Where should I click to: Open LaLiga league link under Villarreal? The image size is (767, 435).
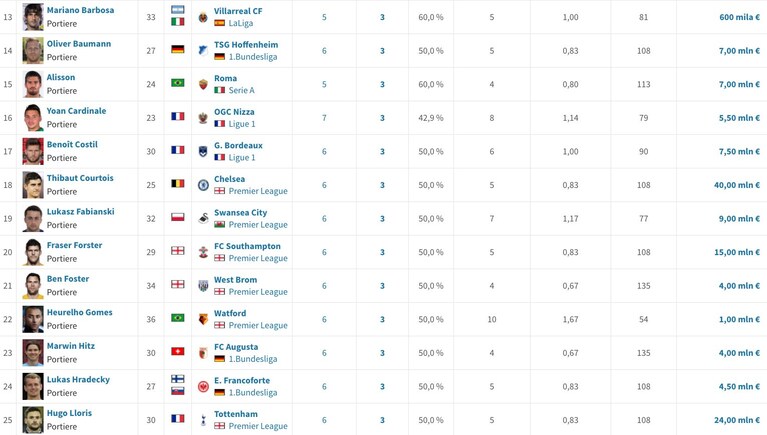[x=241, y=23]
